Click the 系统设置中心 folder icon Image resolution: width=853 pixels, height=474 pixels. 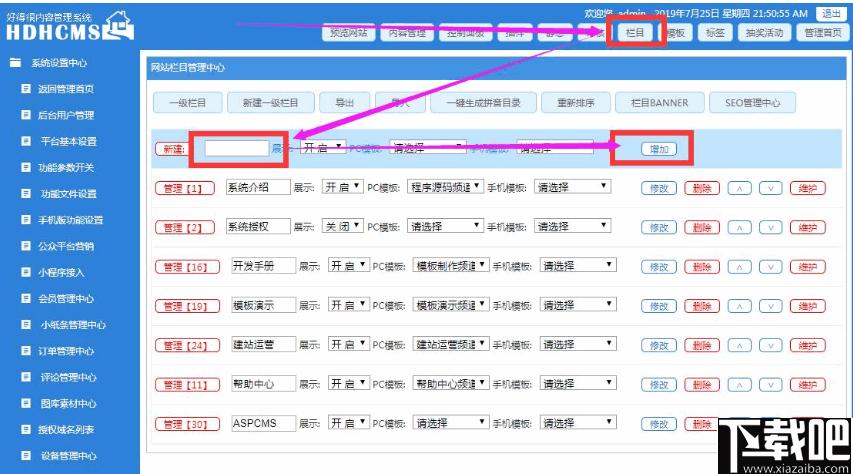coord(15,62)
